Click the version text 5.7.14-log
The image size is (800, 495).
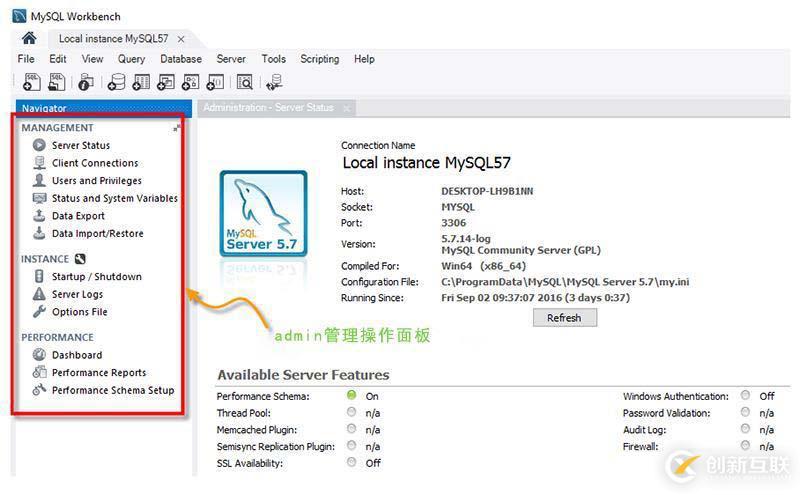[x=466, y=238]
